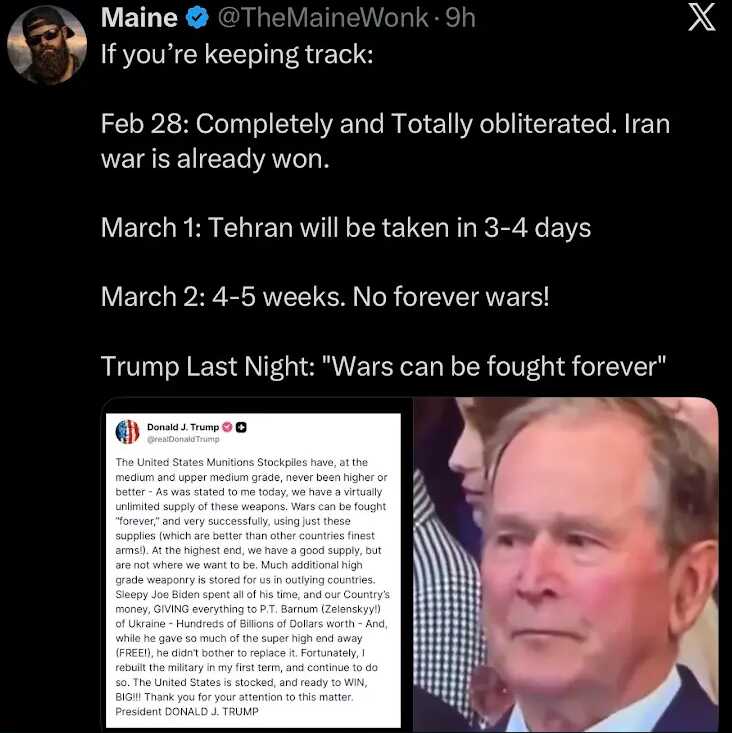This screenshot has height=733, width=732.
Task: Click the black plus badge icon
Action: (242, 426)
